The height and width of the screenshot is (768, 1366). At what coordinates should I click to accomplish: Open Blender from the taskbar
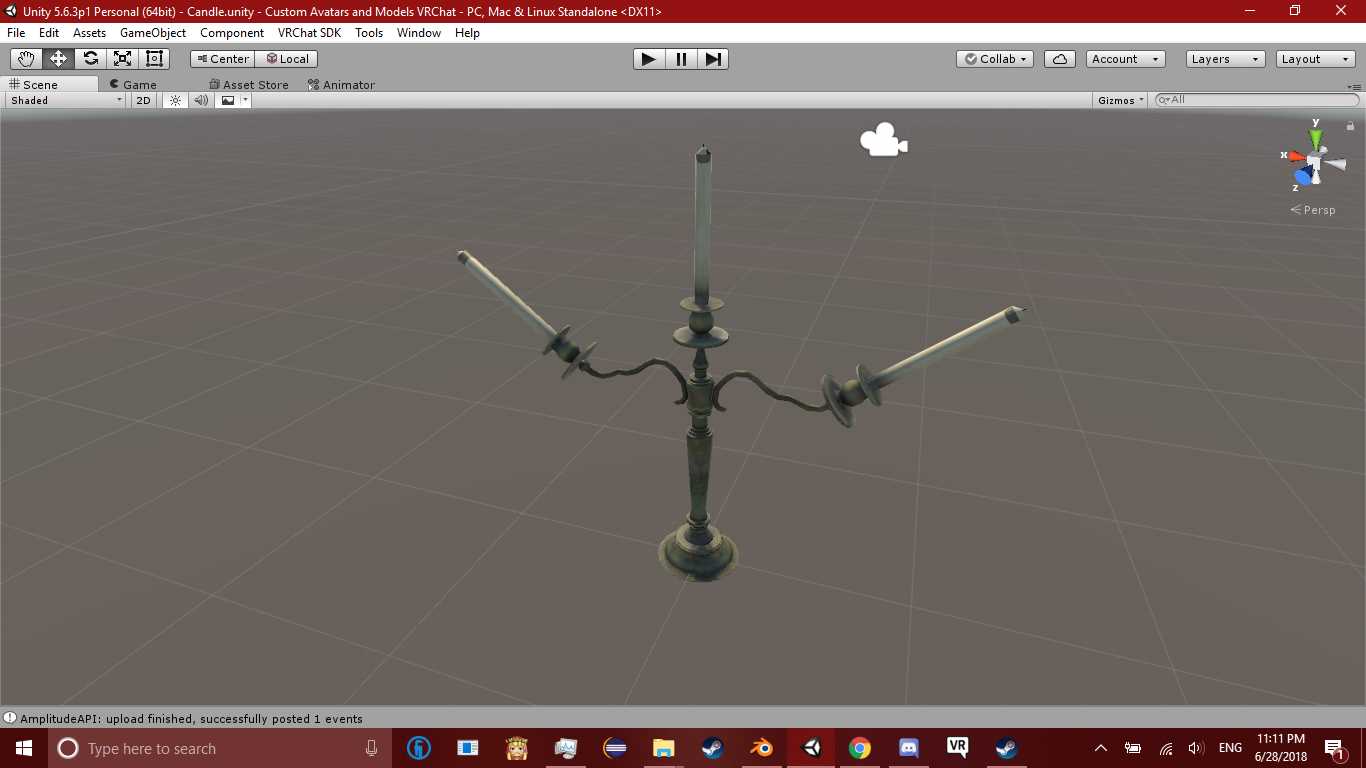pos(762,748)
